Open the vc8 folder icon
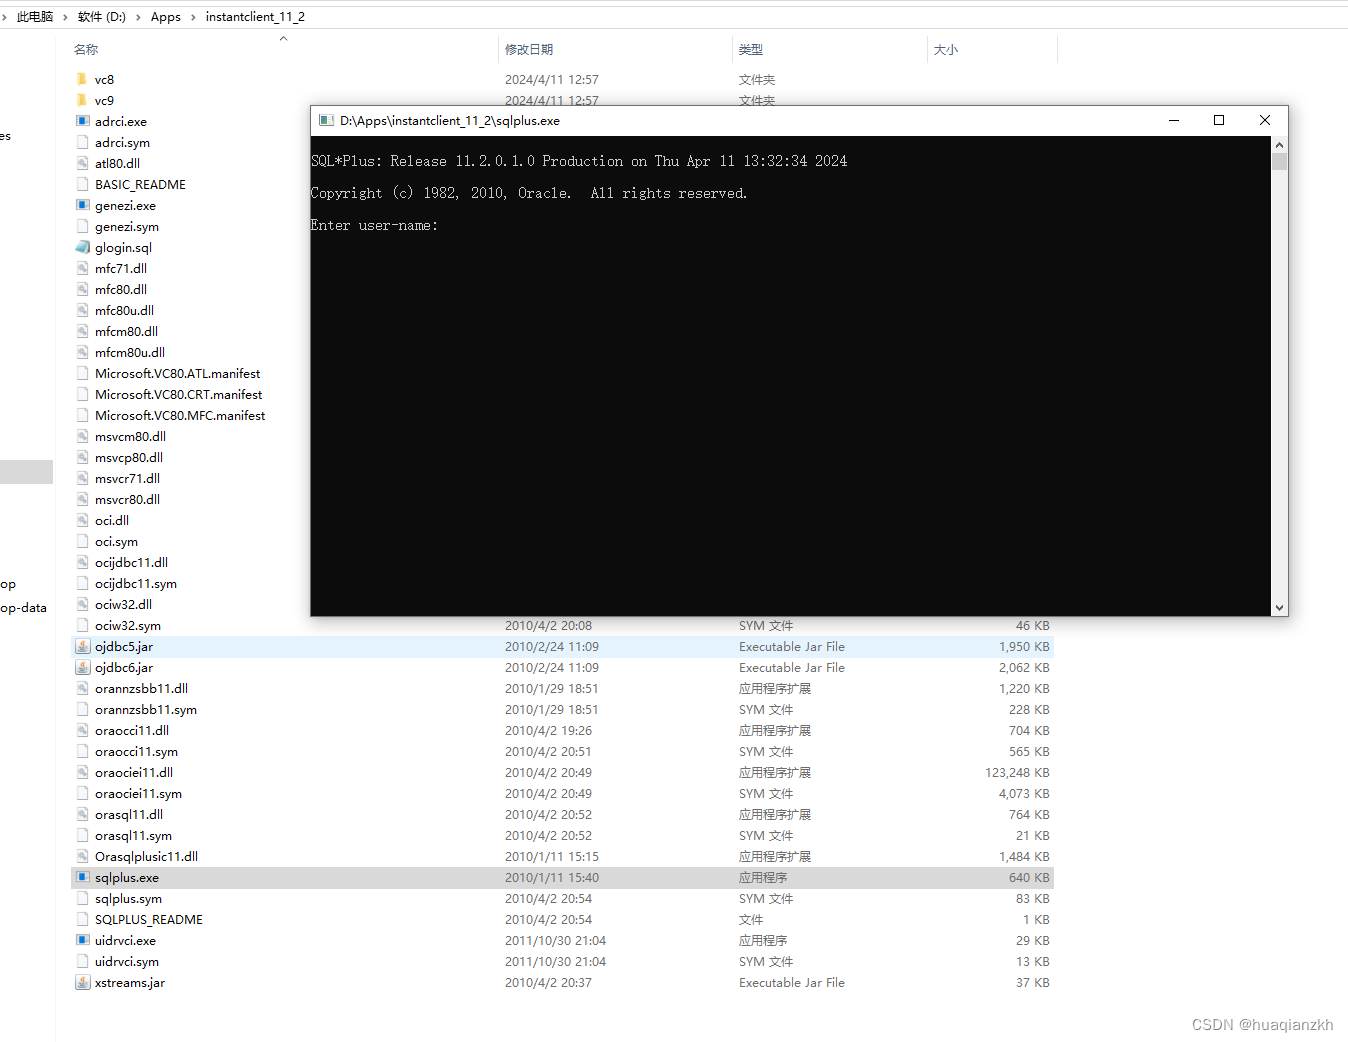Viewport: 1348px width, 1042px height. click(82, 79)
